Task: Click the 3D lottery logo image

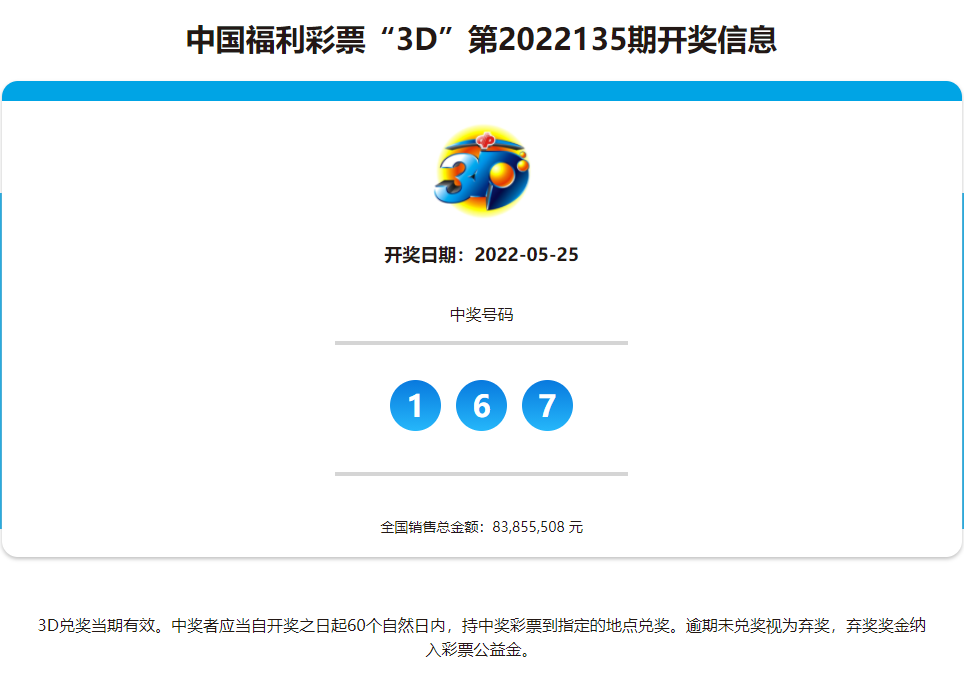Action: [x=481, y=170]
